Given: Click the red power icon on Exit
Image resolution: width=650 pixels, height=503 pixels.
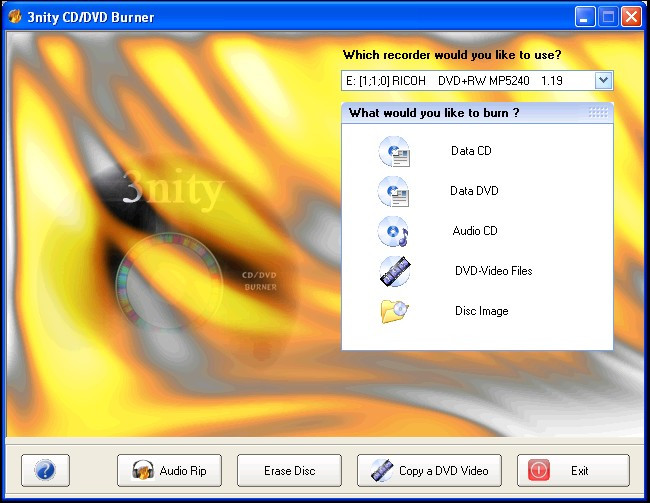Looking at the screenshot, I should (539, 470).
